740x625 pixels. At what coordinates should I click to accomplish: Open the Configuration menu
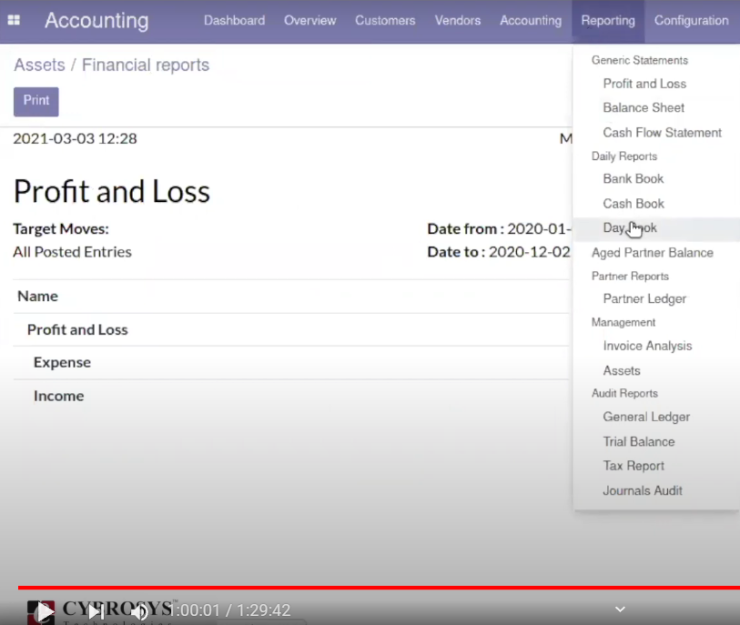691,20
